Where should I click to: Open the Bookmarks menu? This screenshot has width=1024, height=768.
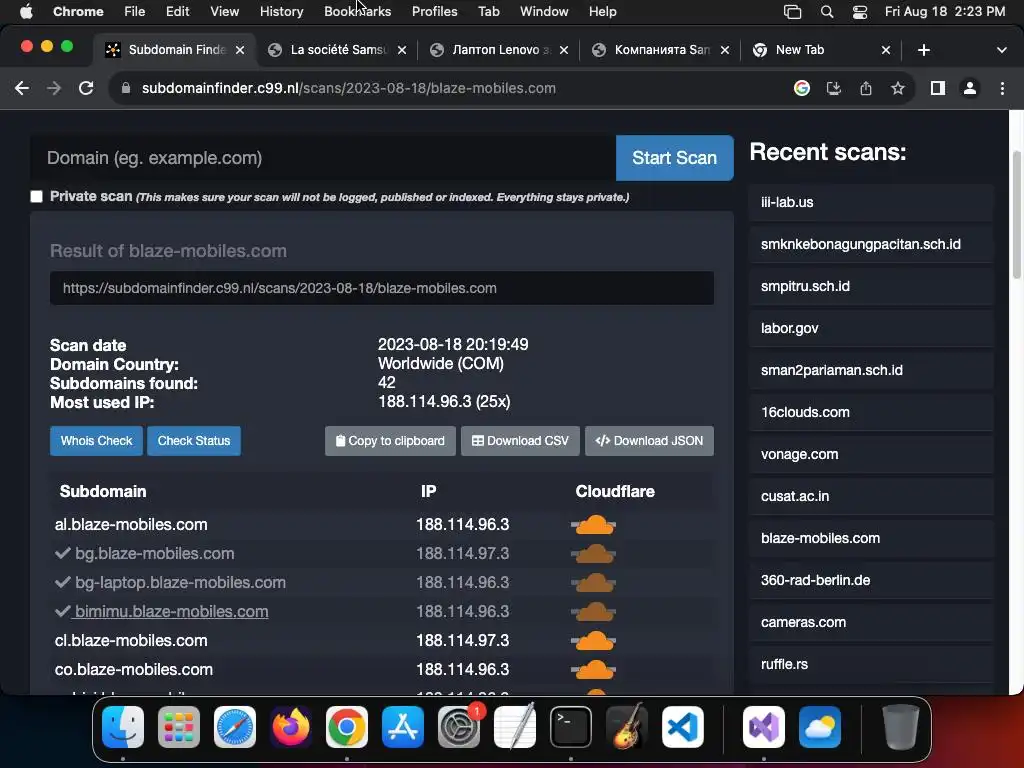(357, 12)
